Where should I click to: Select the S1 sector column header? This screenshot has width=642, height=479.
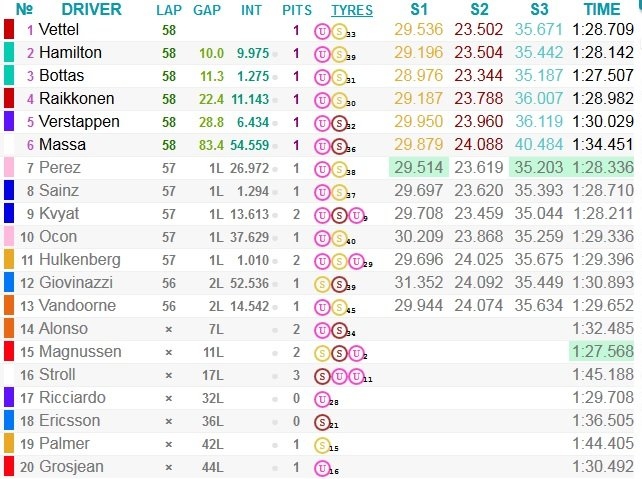tap(419, 9)
